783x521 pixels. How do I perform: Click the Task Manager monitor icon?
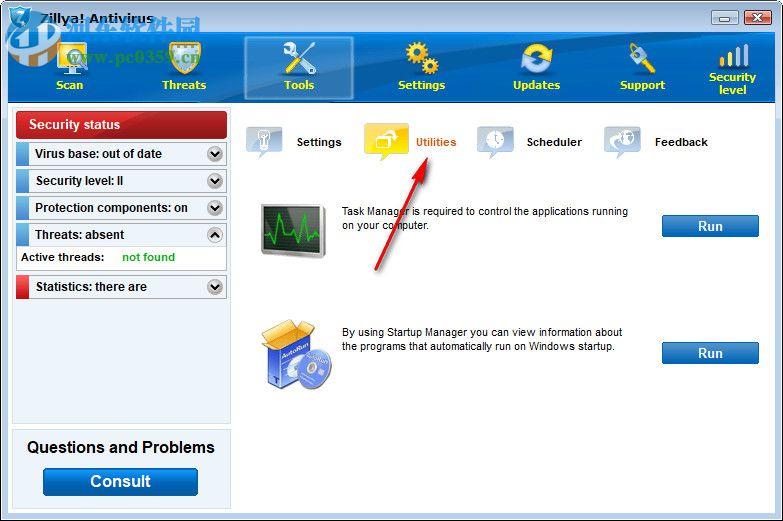[x=293, y=230]
